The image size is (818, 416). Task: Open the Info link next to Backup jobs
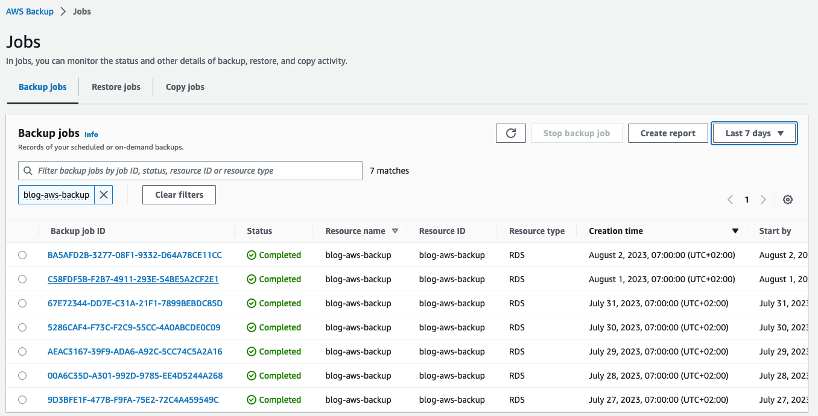click(92, 134)
